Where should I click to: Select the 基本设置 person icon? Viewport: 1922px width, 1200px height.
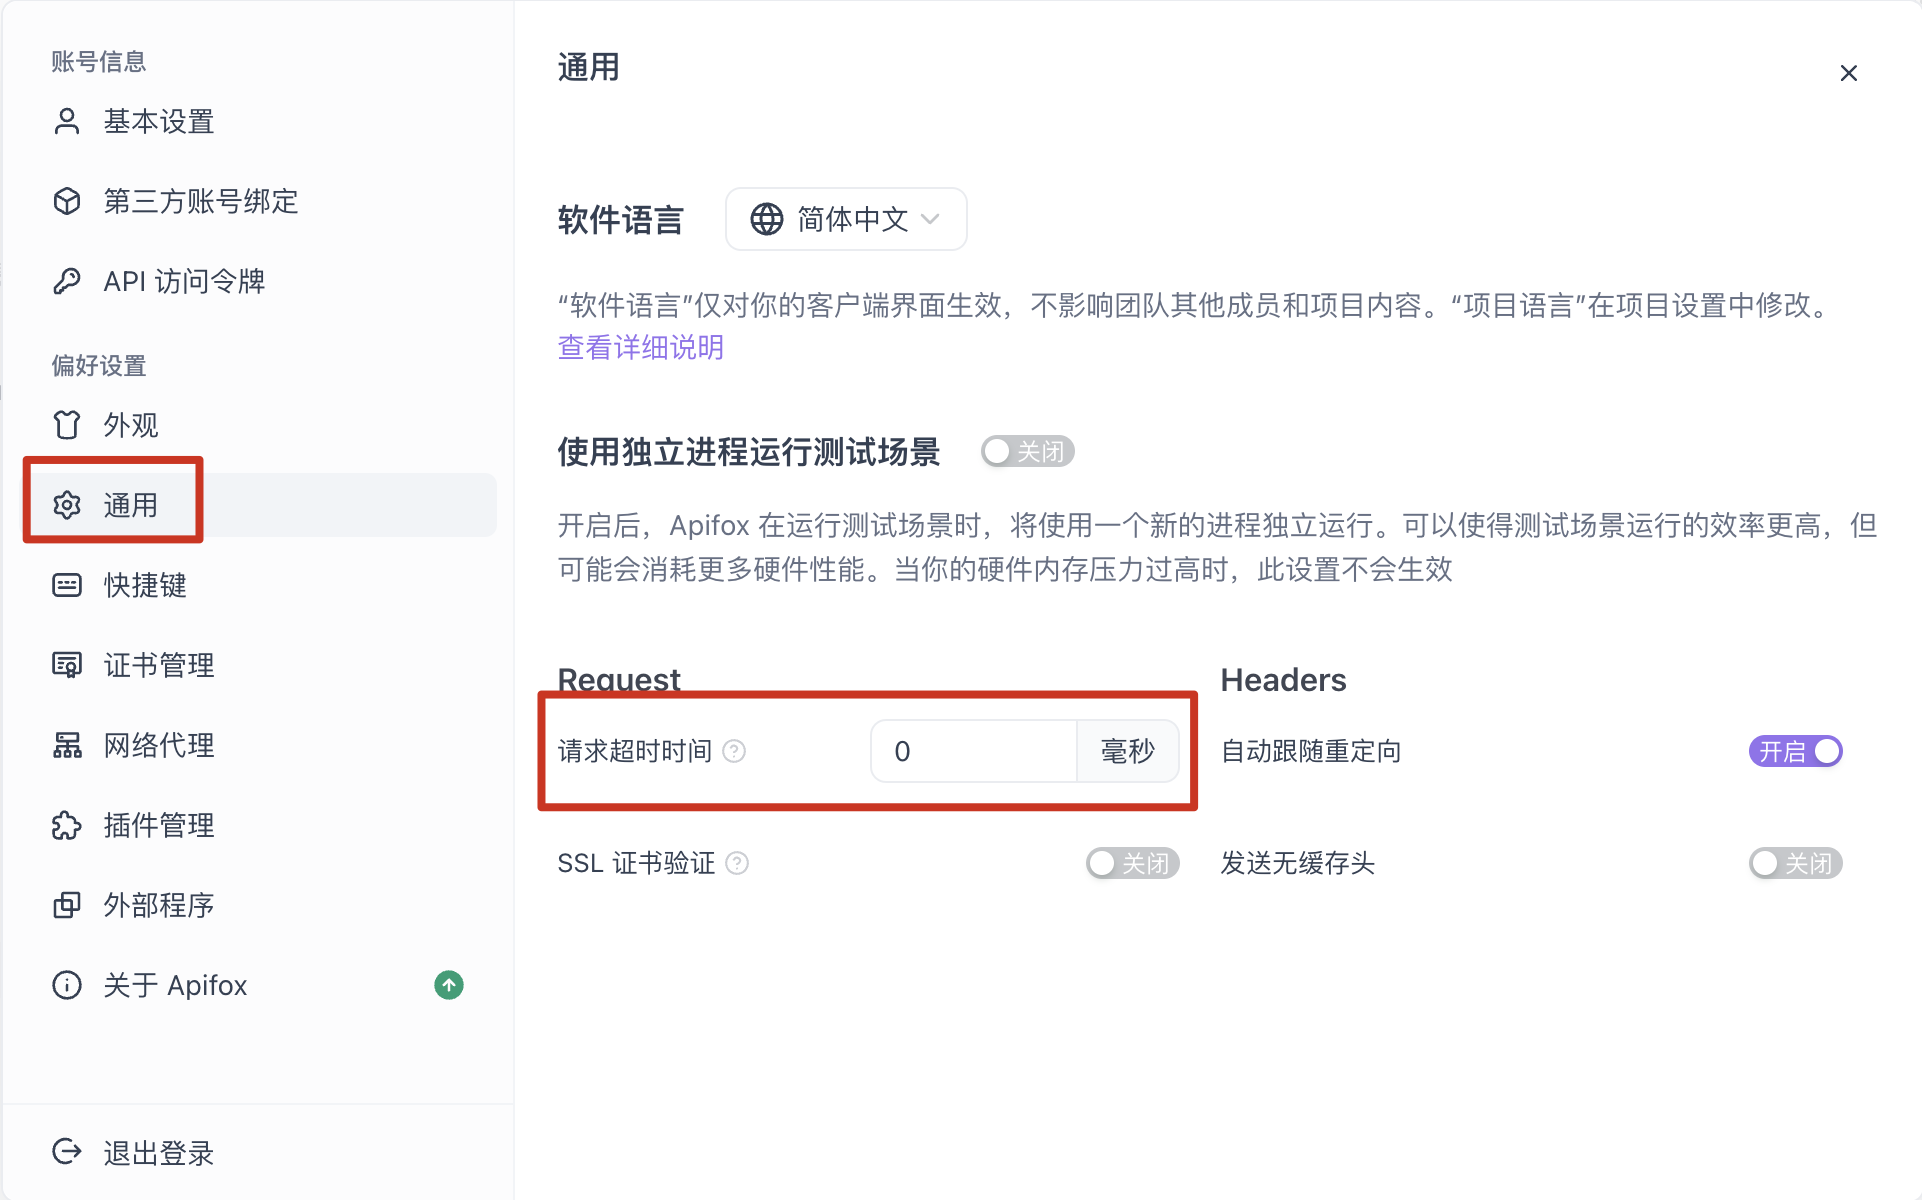tap(66, 121)
